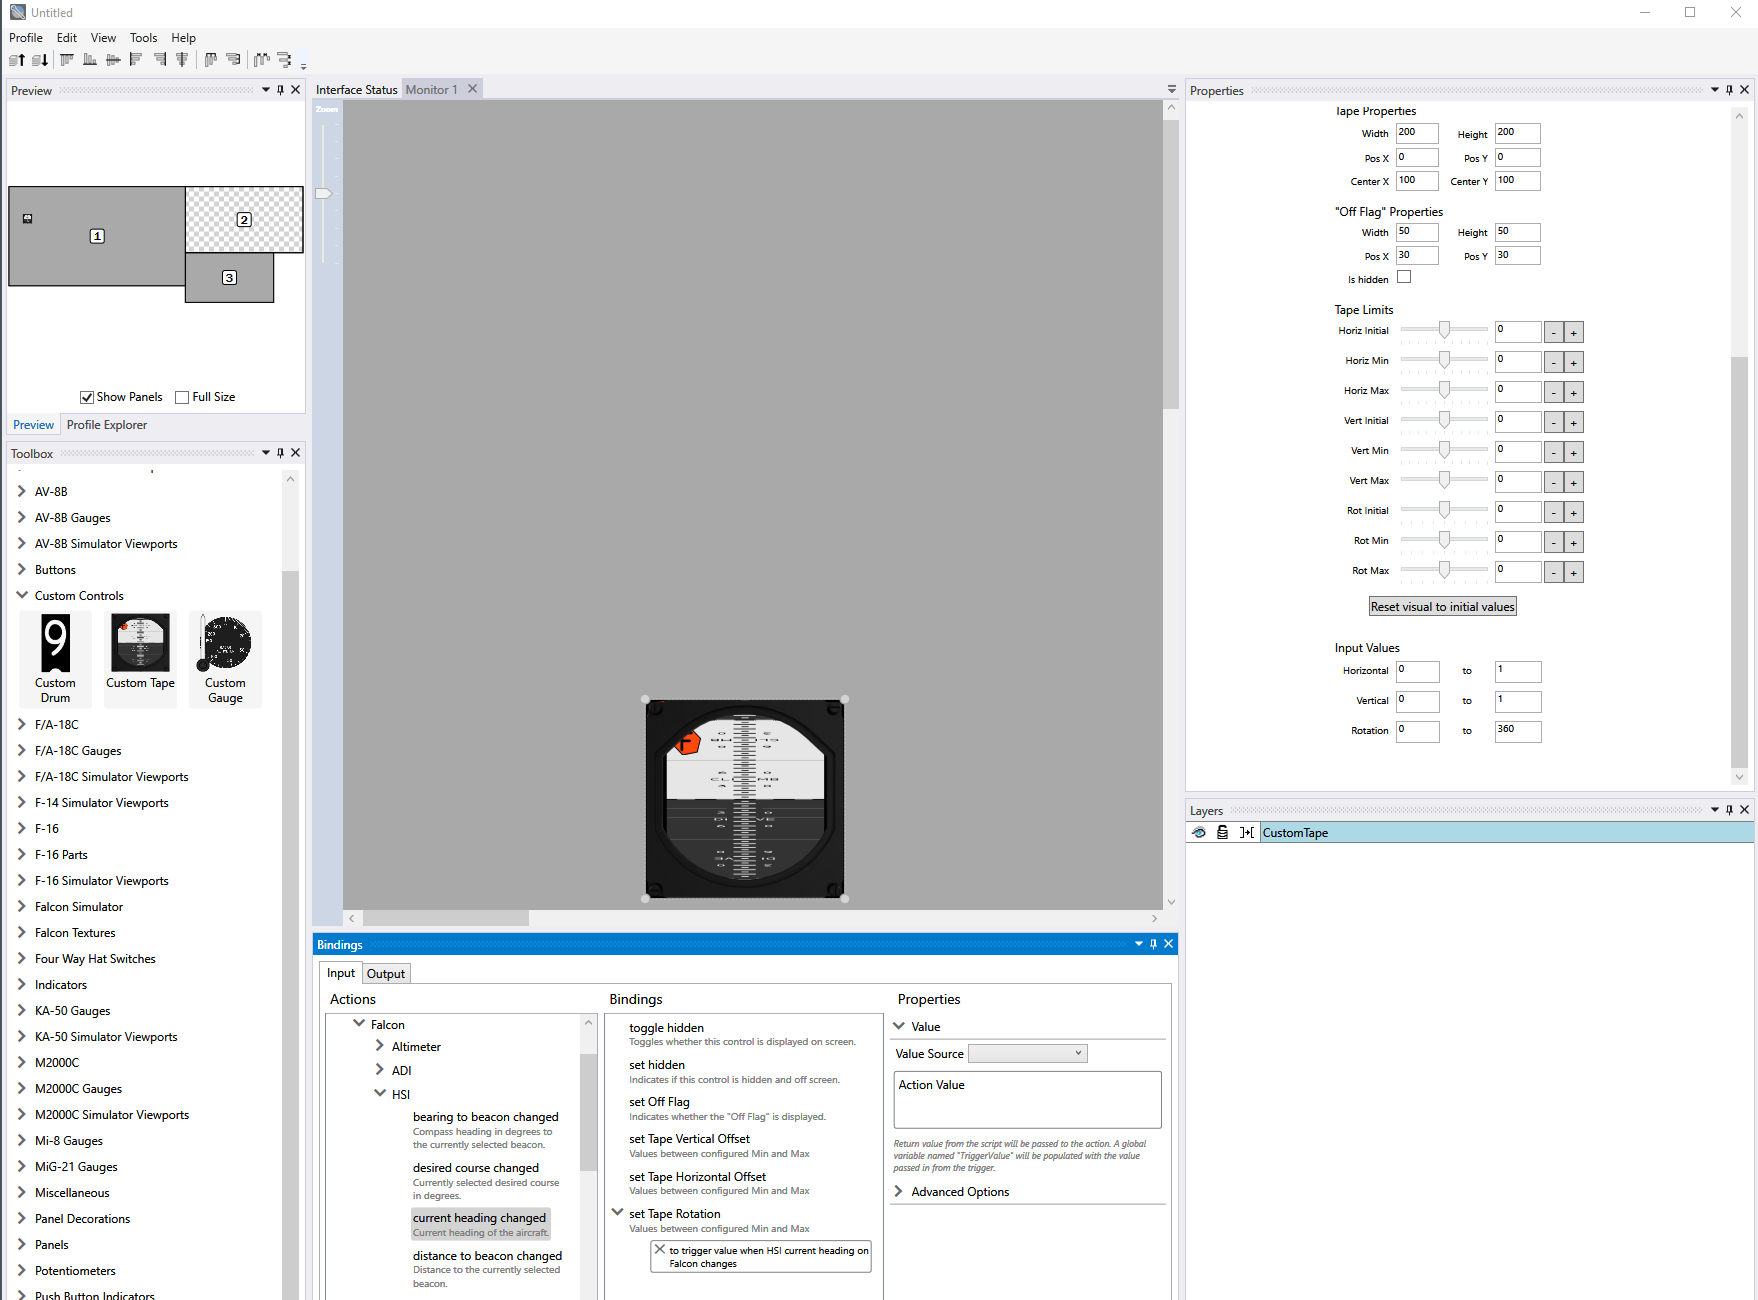The width and height of the screenshot is (1758, 1300).
Task: Switch to the Interface Status tab
Action: tap(356, 89)
